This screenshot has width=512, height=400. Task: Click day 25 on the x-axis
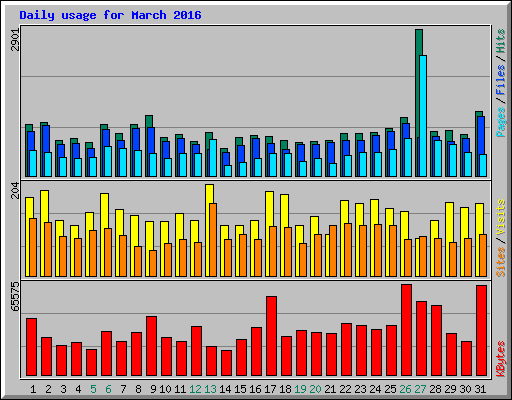click(x=390, y=389)
